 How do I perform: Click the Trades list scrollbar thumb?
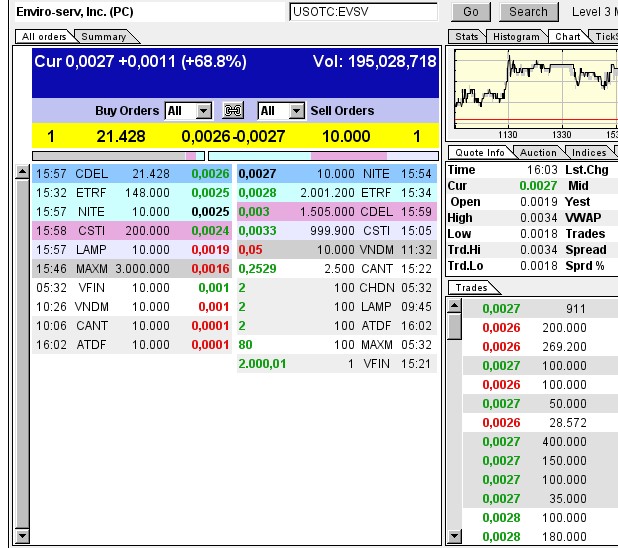(454, 326)
